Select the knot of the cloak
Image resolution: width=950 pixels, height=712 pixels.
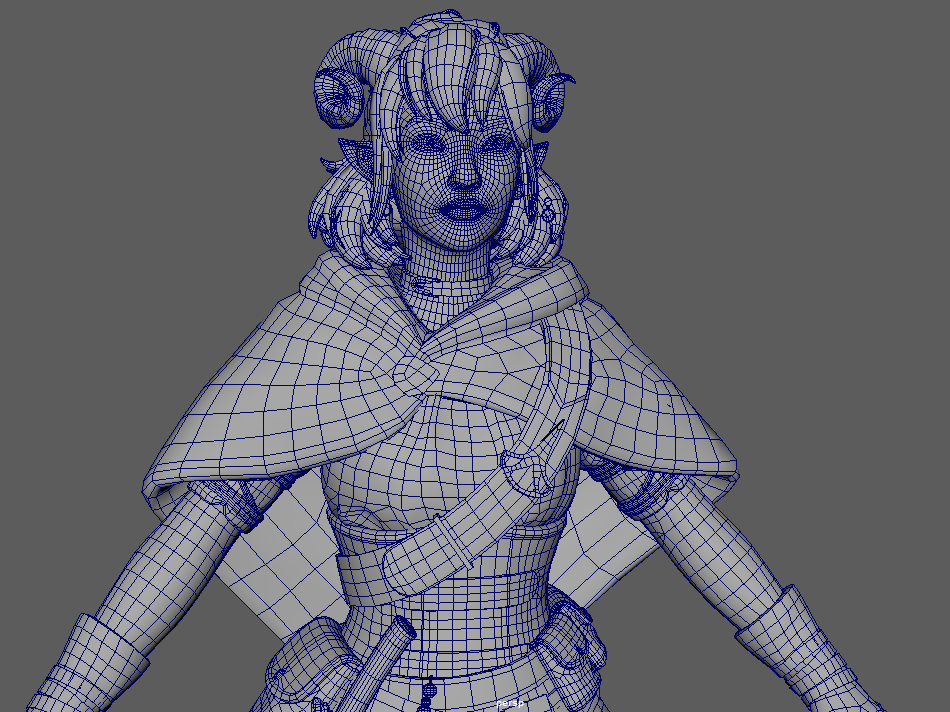tap(417, 375)
